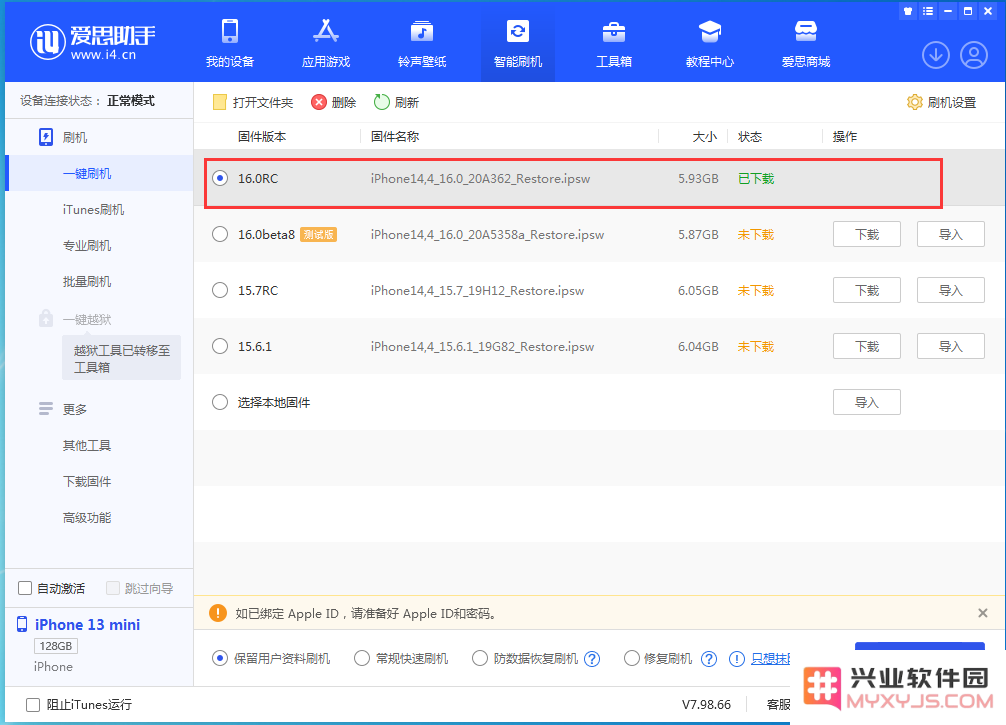Image resolution: width=1006 pixels, height=725 pixels.
Task: Open 下载固件 in the sidebar
Action: pos(87,481)
